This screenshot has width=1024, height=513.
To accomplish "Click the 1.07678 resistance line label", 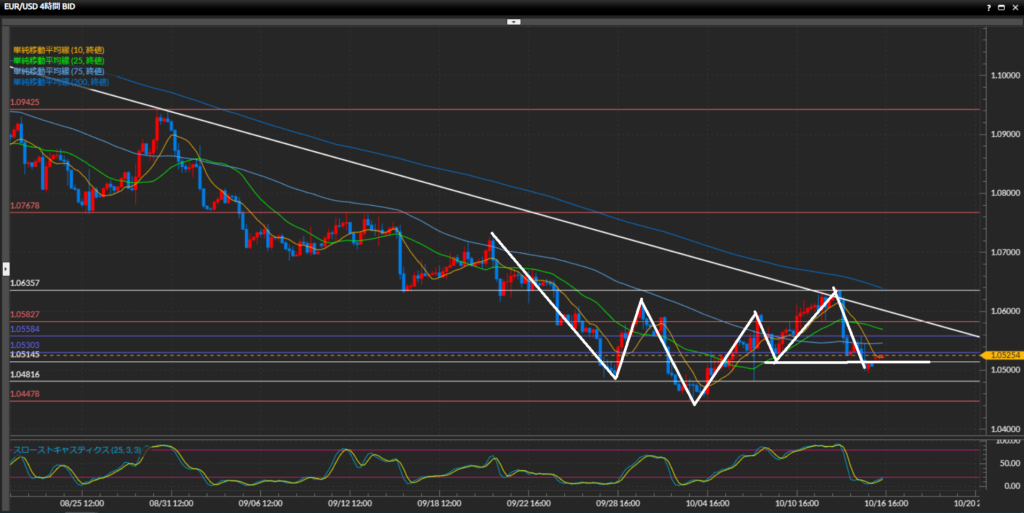I will 25,205.
